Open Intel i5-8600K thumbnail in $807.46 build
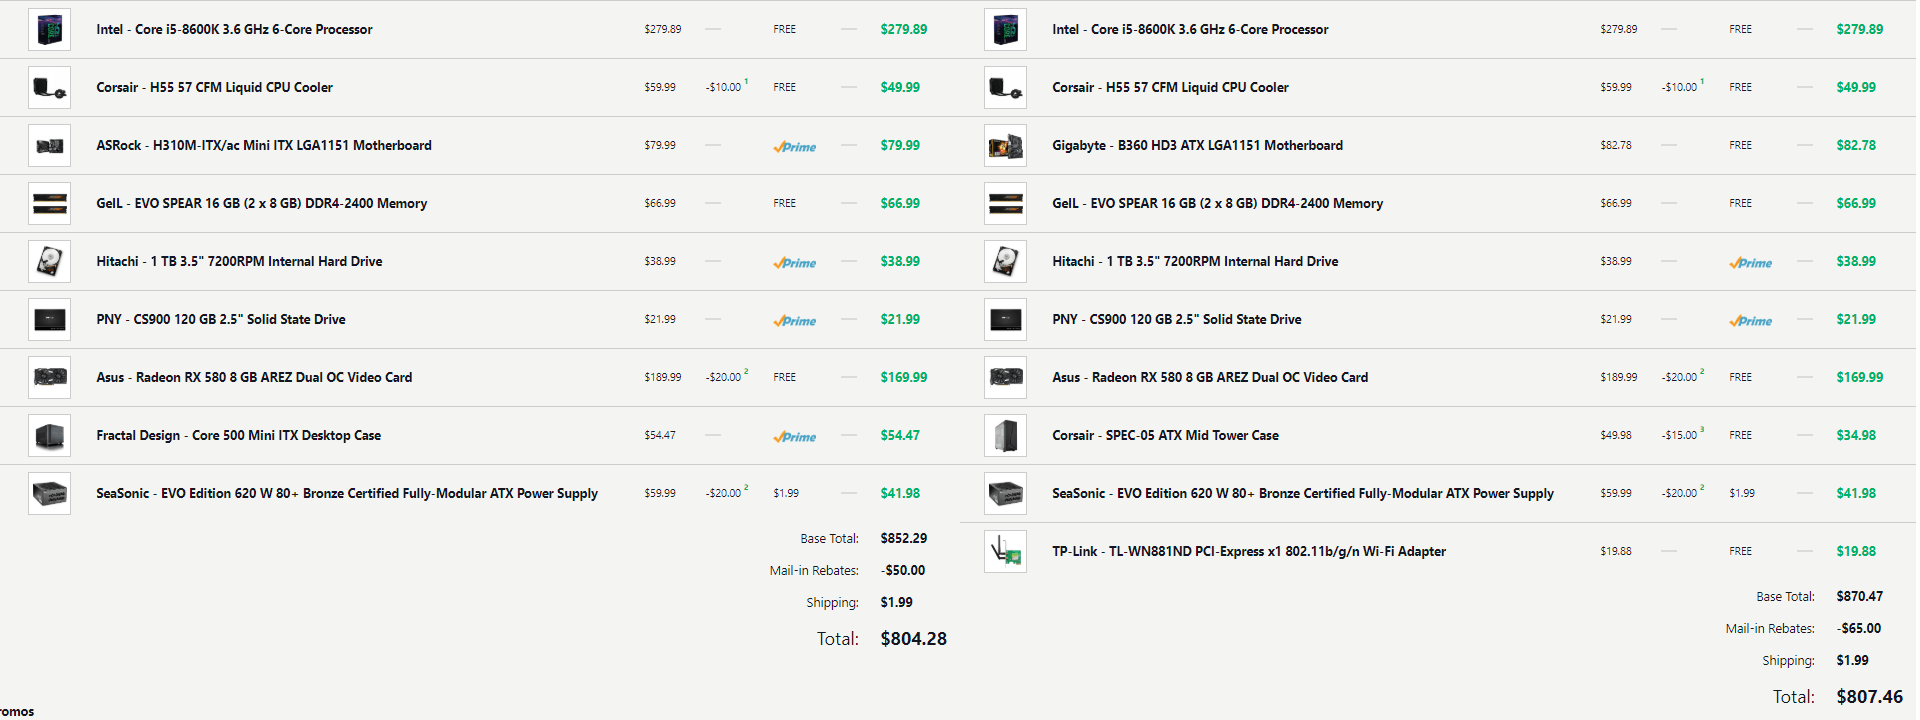The image size is (1920, 720). tap(1005, 30)
